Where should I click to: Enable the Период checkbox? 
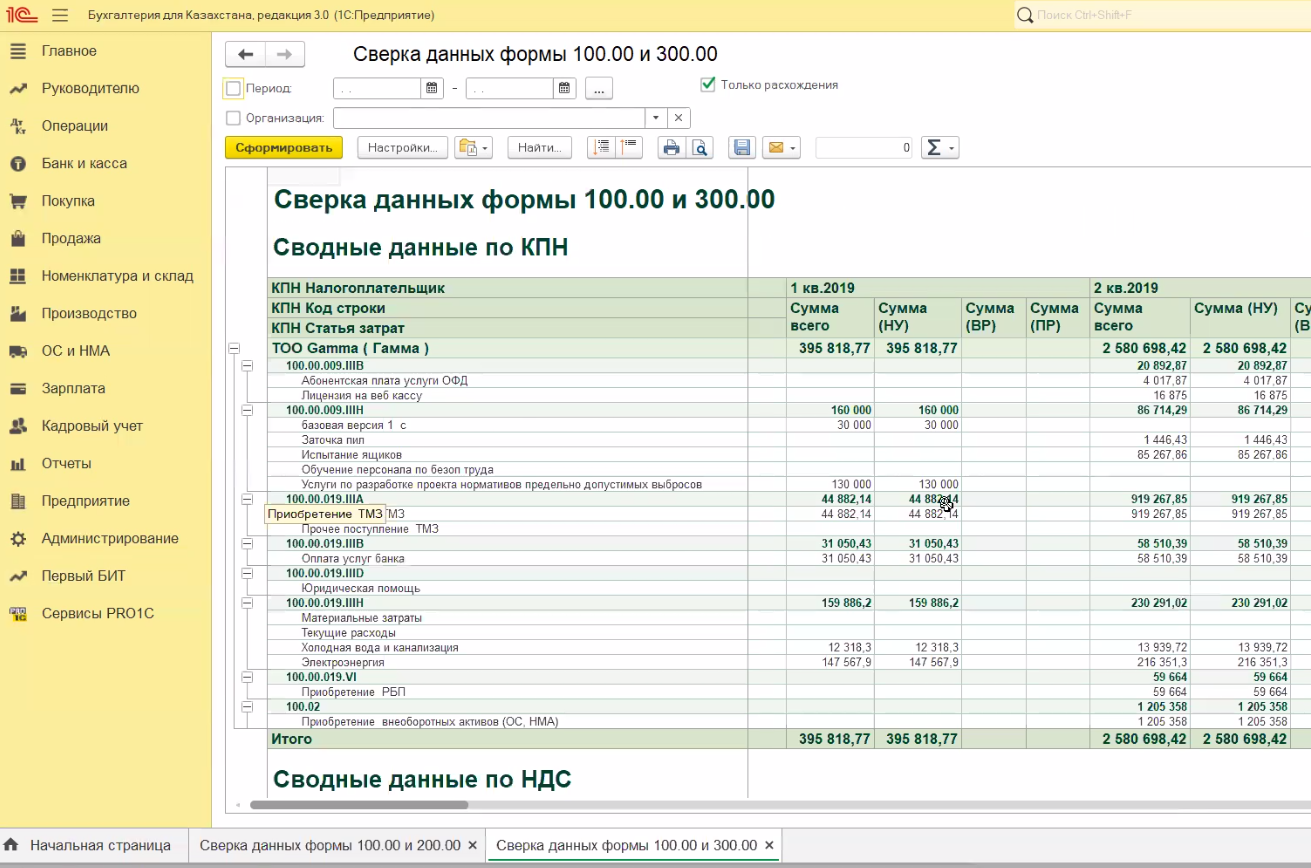[x=234, y=88]
